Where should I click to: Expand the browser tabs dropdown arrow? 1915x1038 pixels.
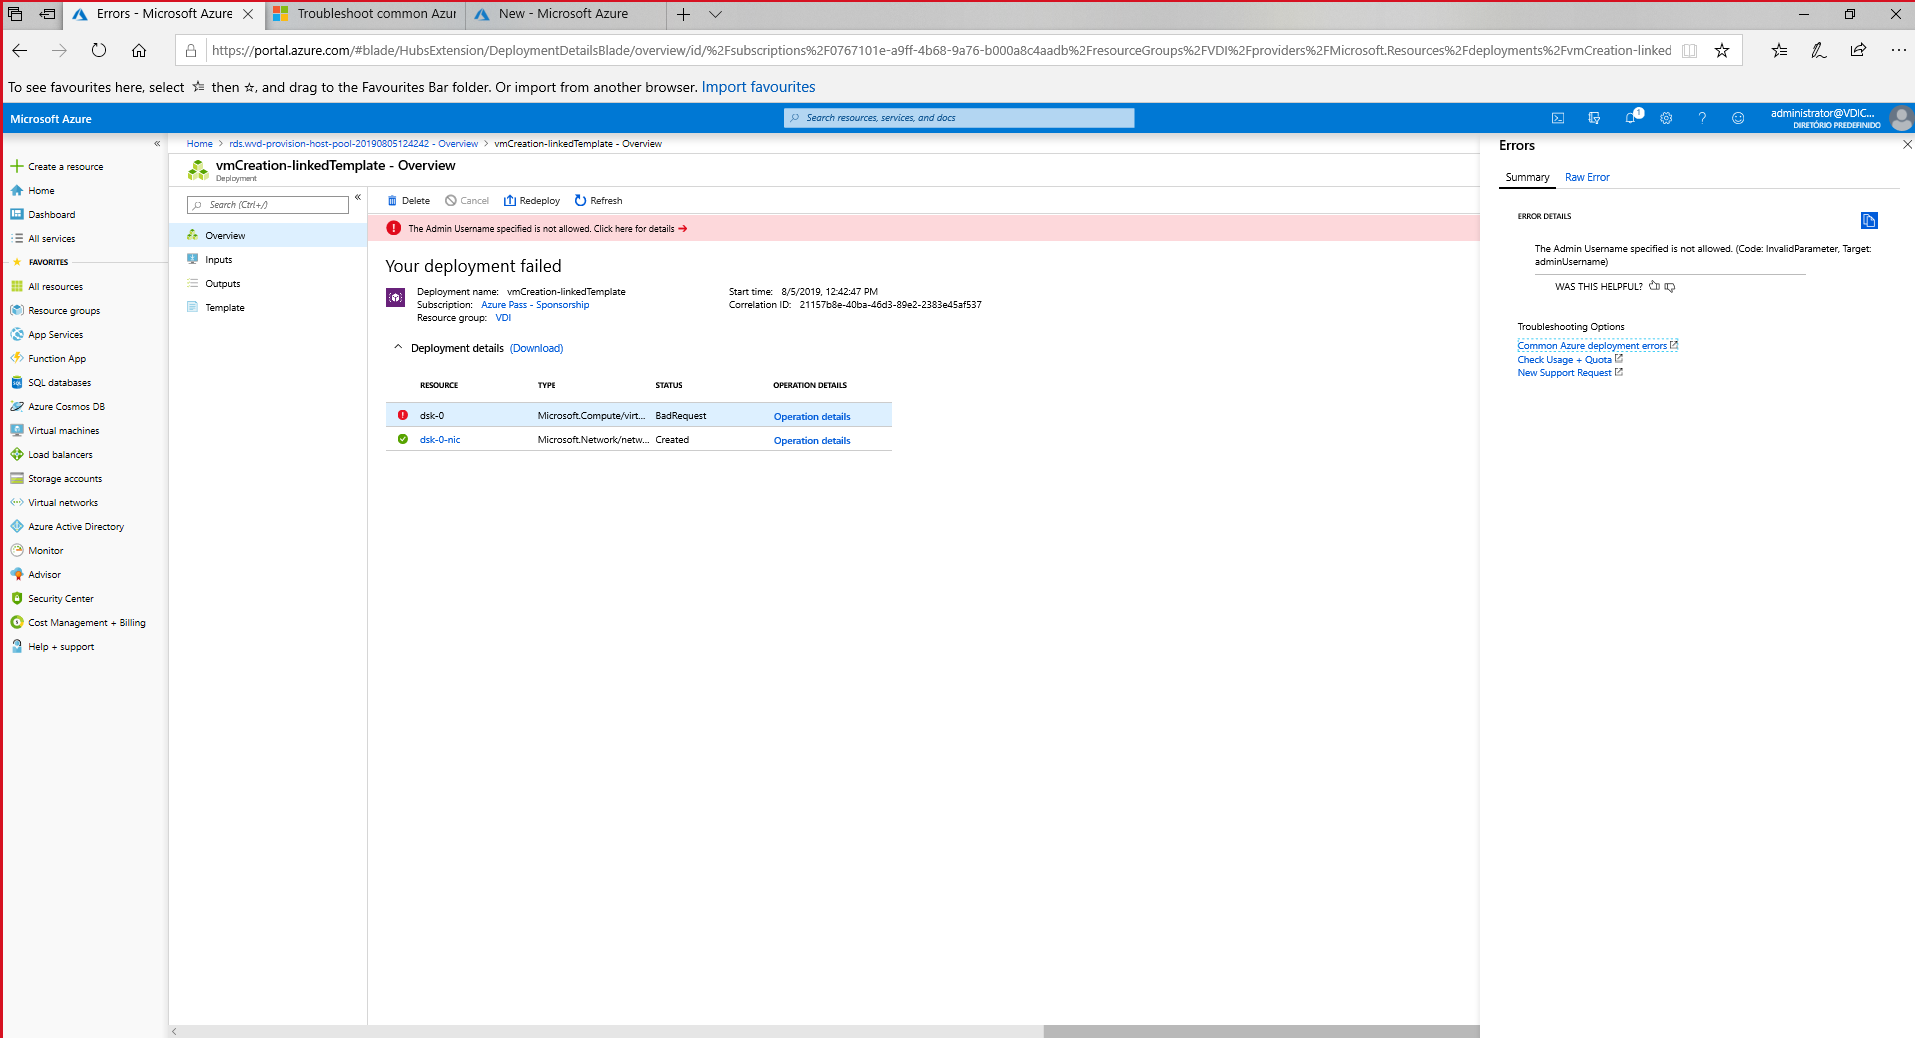(714, 14)
